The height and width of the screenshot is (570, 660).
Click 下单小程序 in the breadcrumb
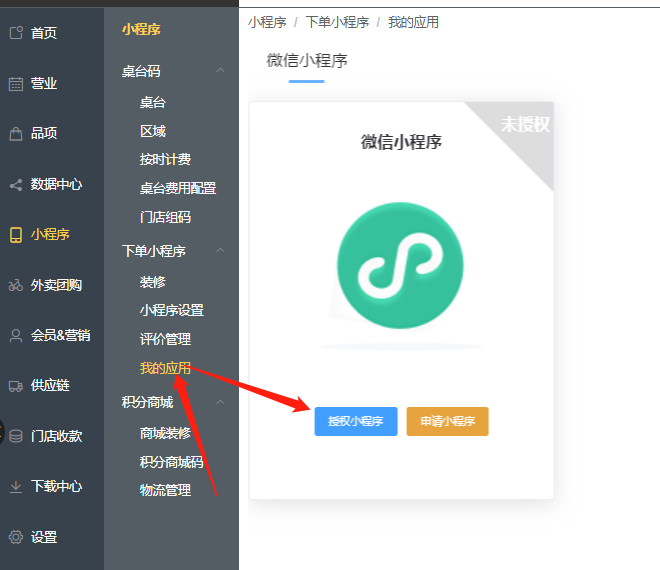coord(337,22)
